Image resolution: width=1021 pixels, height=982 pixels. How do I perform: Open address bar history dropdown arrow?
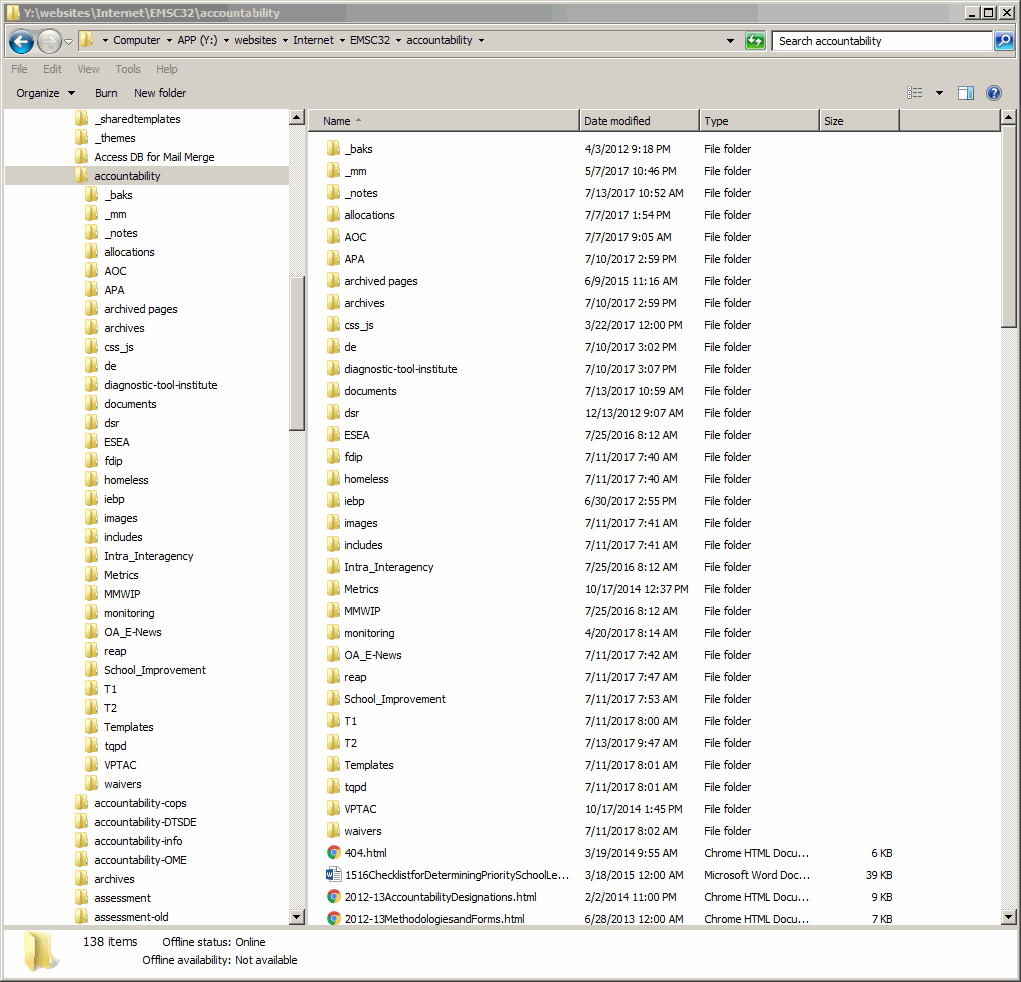(x=730, y=41)
